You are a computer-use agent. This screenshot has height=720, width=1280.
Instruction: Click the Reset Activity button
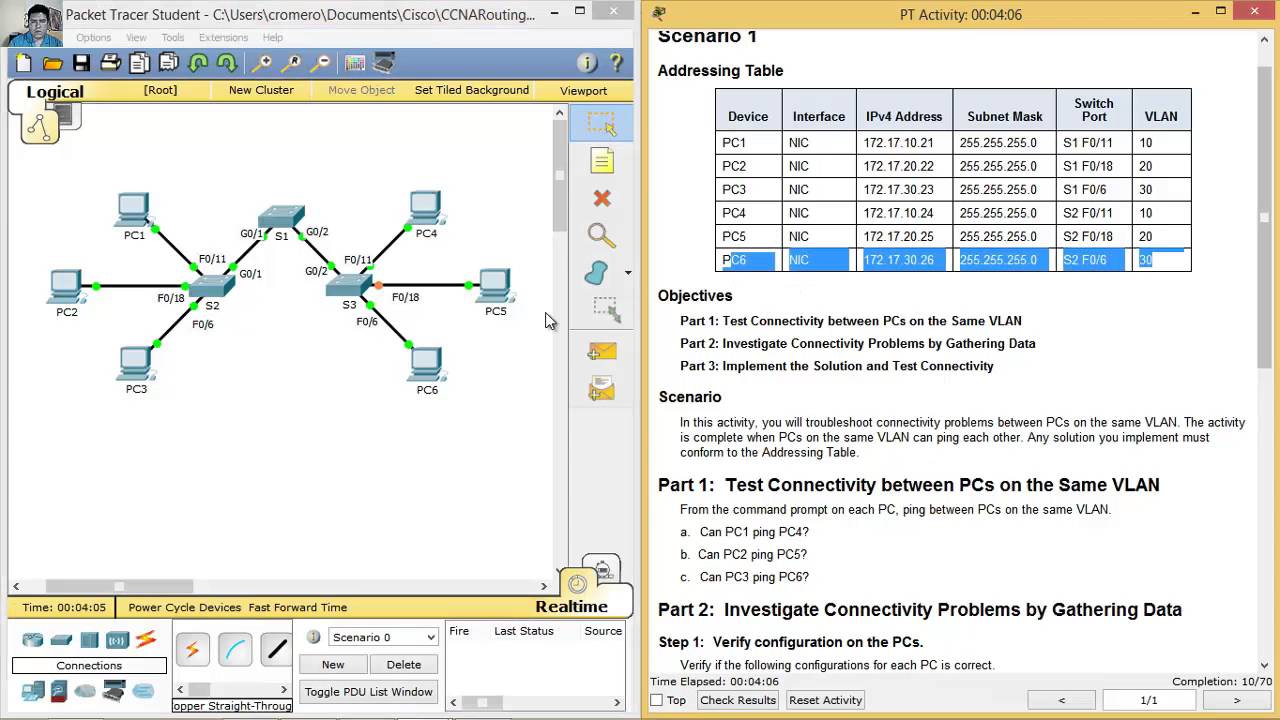click(825, 700)
